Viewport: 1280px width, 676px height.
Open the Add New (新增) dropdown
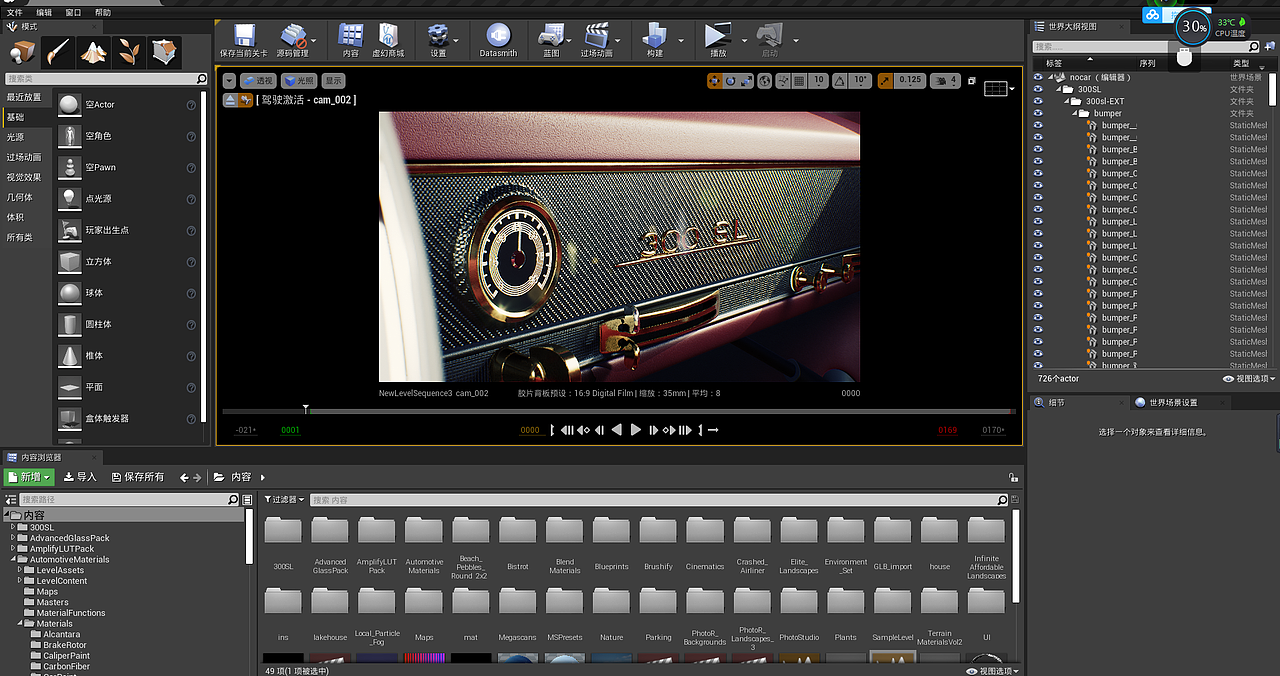tap(29, 477)
